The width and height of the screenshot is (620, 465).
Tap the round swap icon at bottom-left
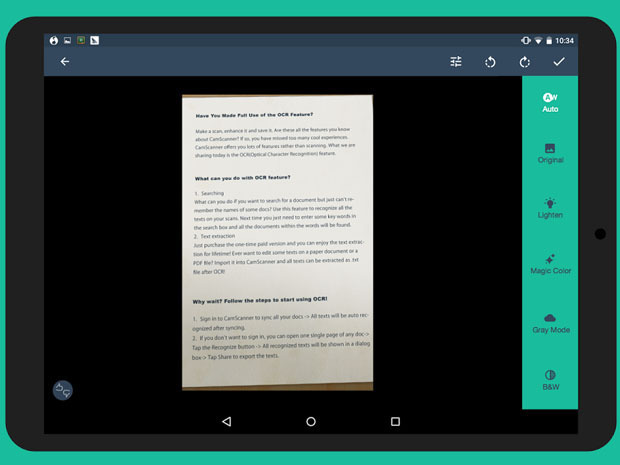[63, 390]
